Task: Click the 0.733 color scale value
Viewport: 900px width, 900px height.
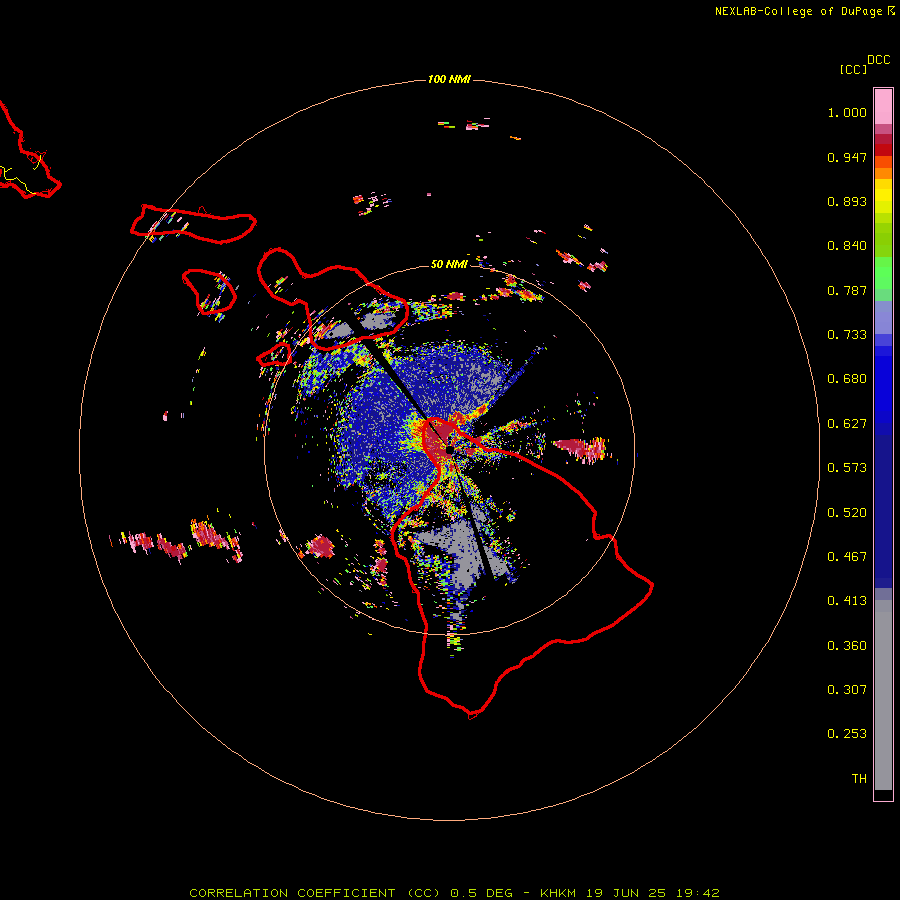Action: [x=847, y=335]
